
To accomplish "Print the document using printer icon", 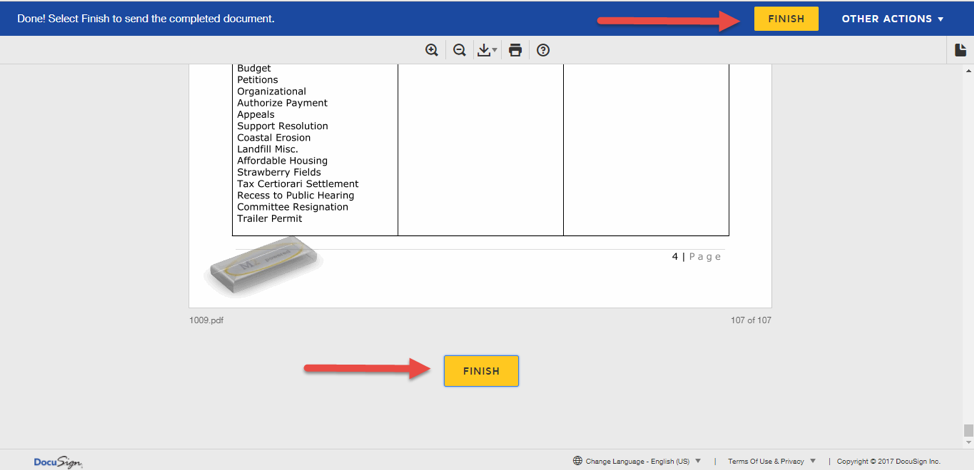I will click(x=515, y=50).
